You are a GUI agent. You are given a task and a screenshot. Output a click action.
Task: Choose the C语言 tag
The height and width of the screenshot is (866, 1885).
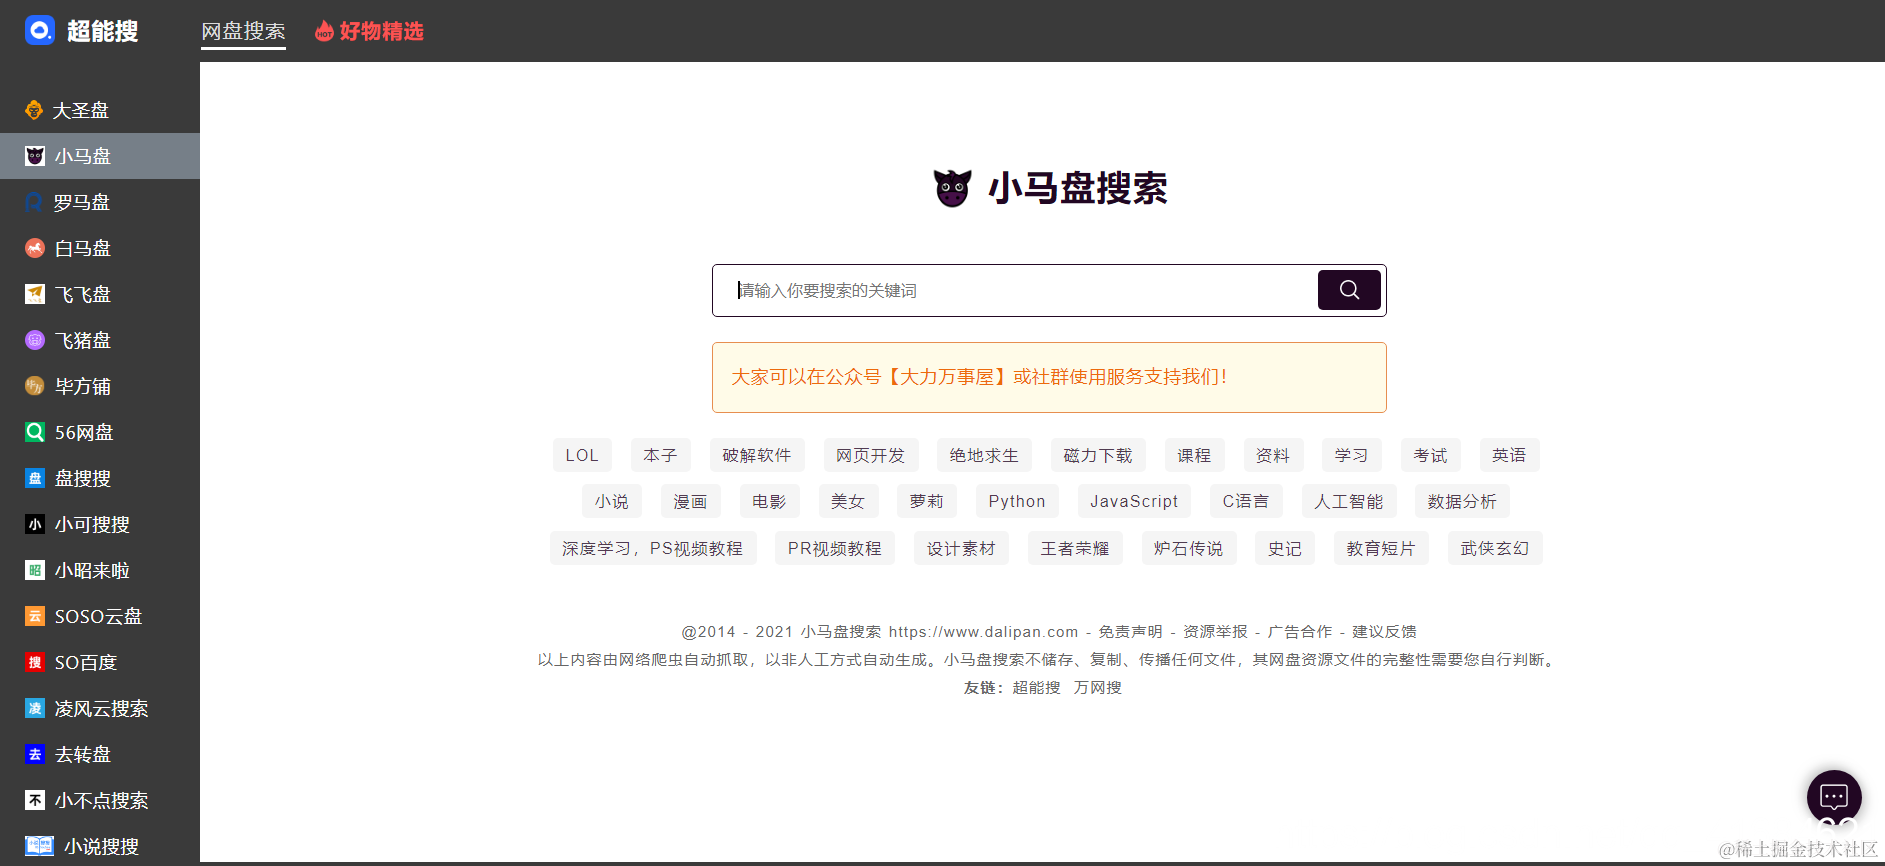coord(1246,501)
